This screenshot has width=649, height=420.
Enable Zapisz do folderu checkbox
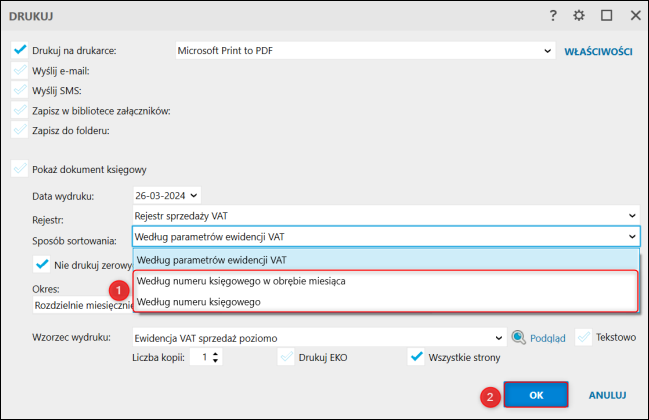pyautogui.click(x=19, y=130)
